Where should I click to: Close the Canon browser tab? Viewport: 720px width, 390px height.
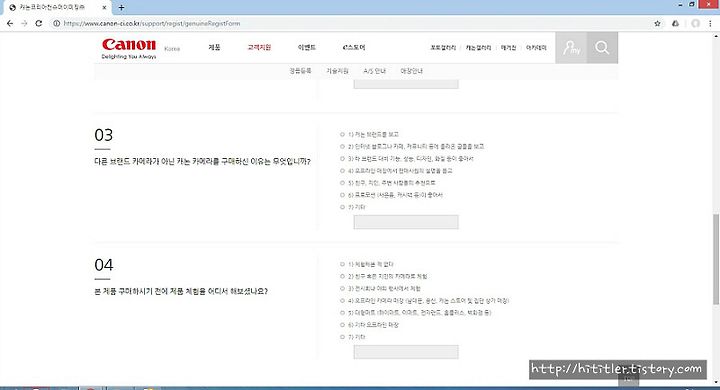[x=104, y=7]
